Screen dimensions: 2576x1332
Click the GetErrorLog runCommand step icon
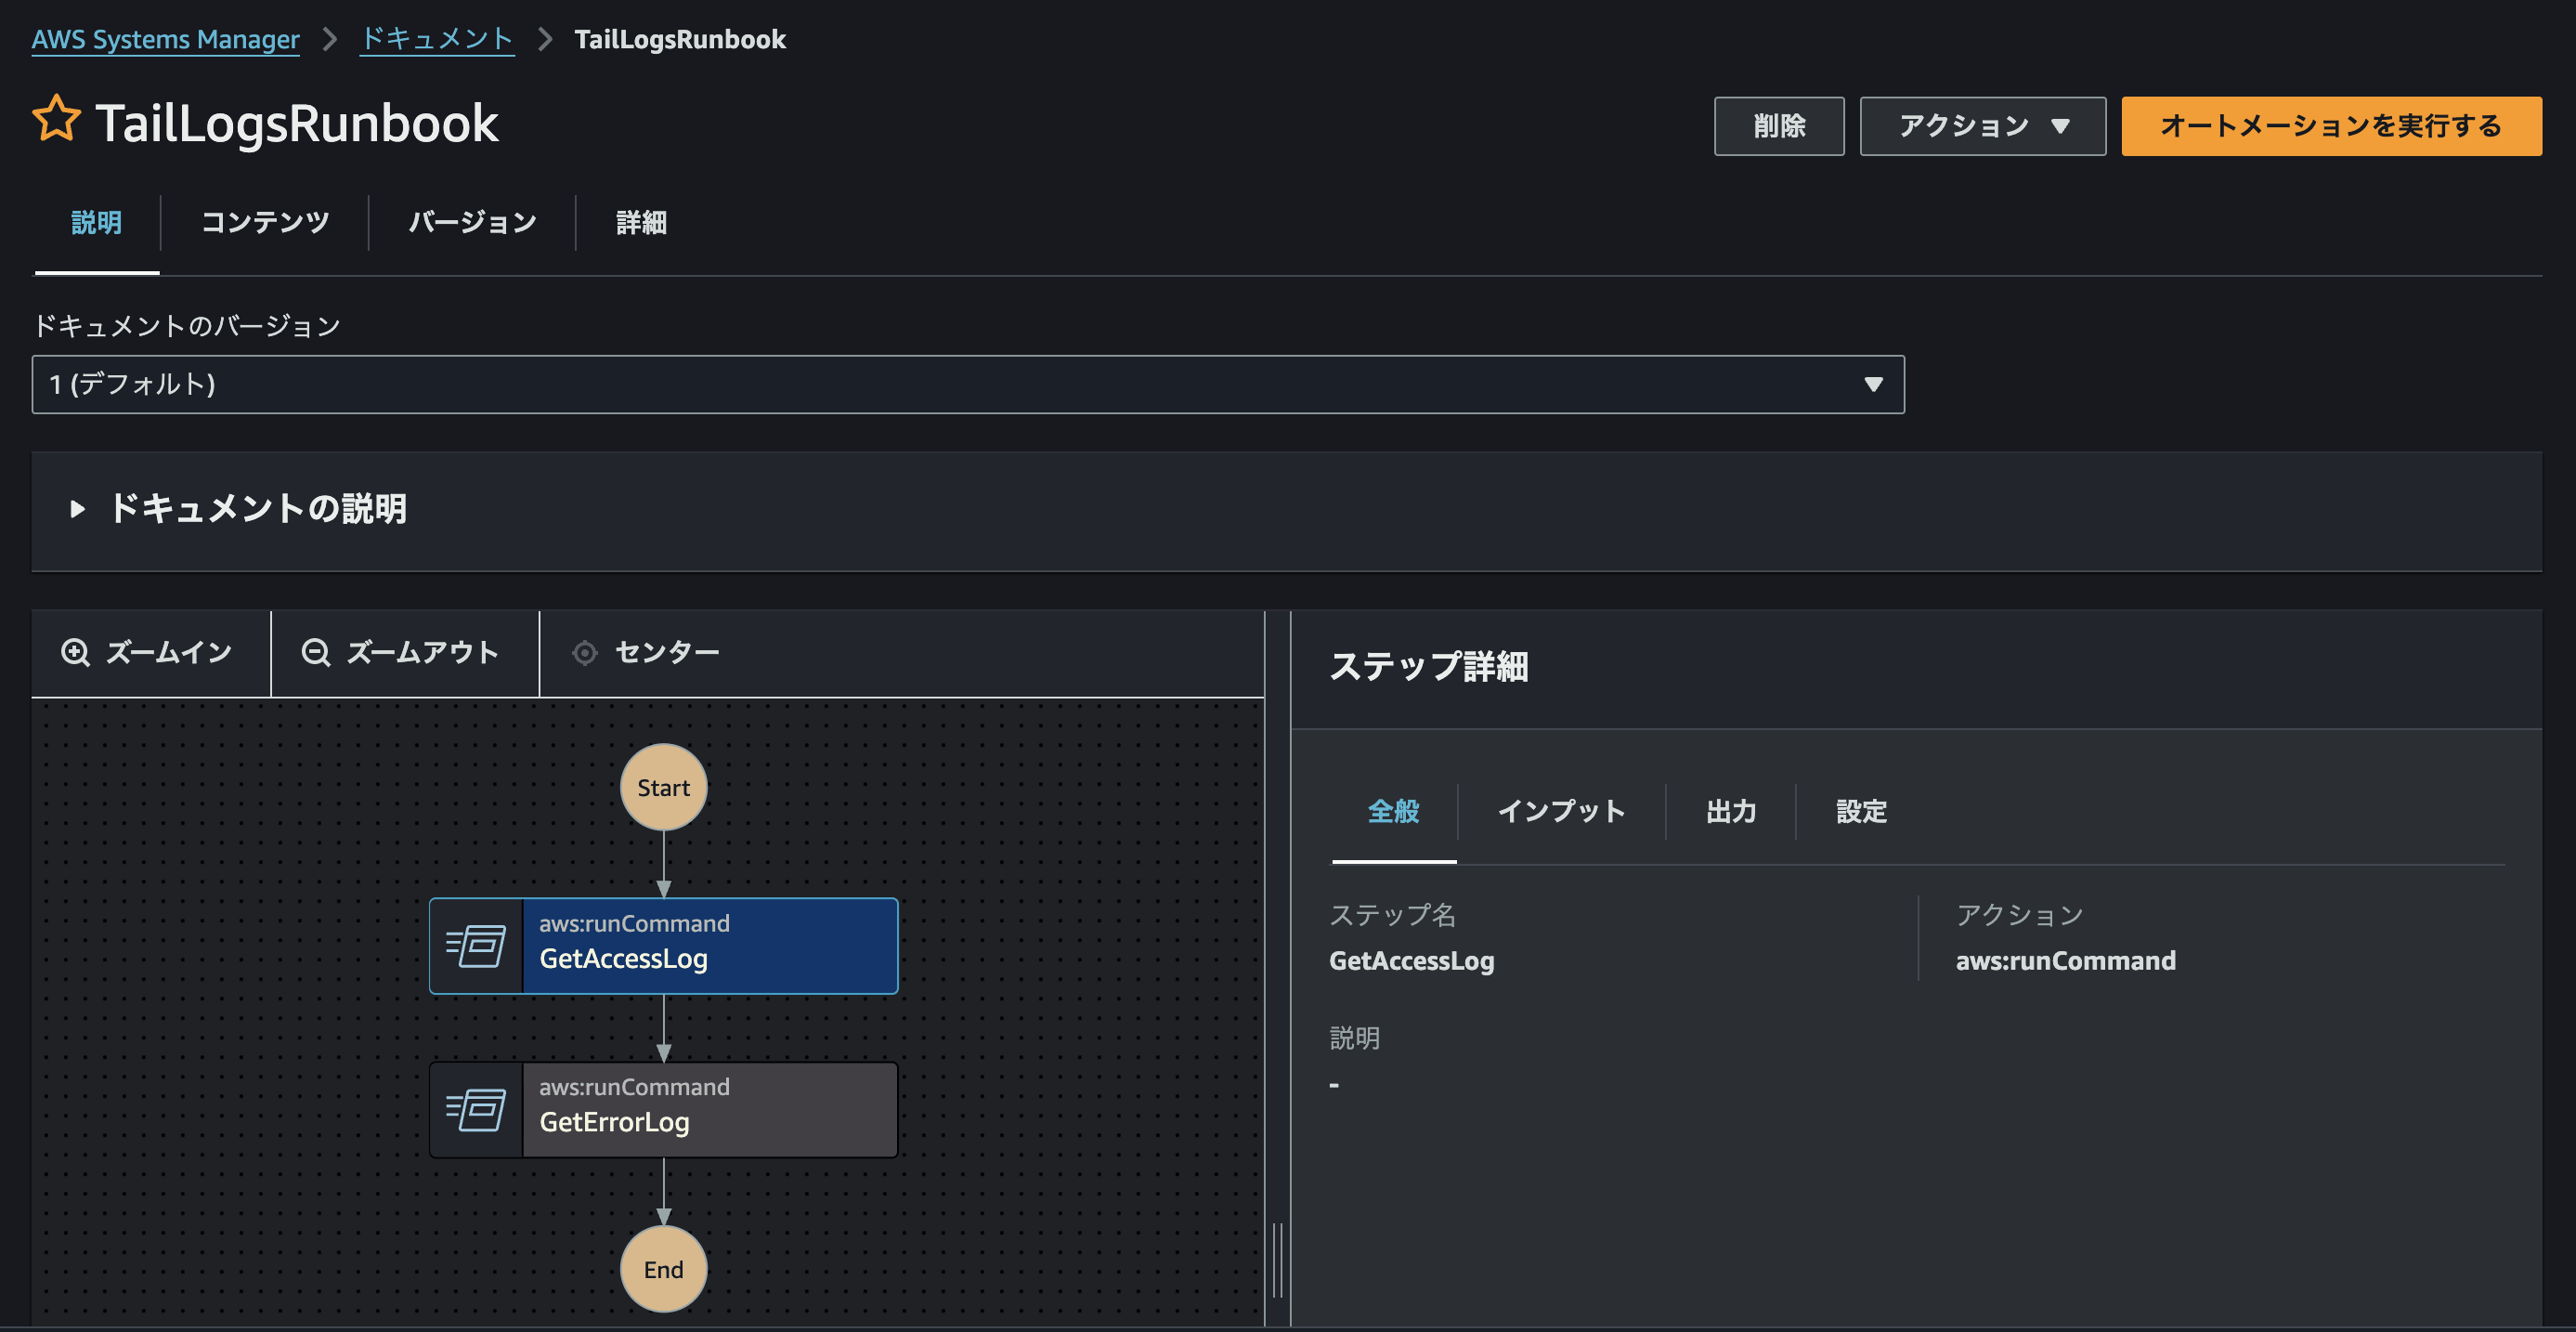tap(476, 1110)
